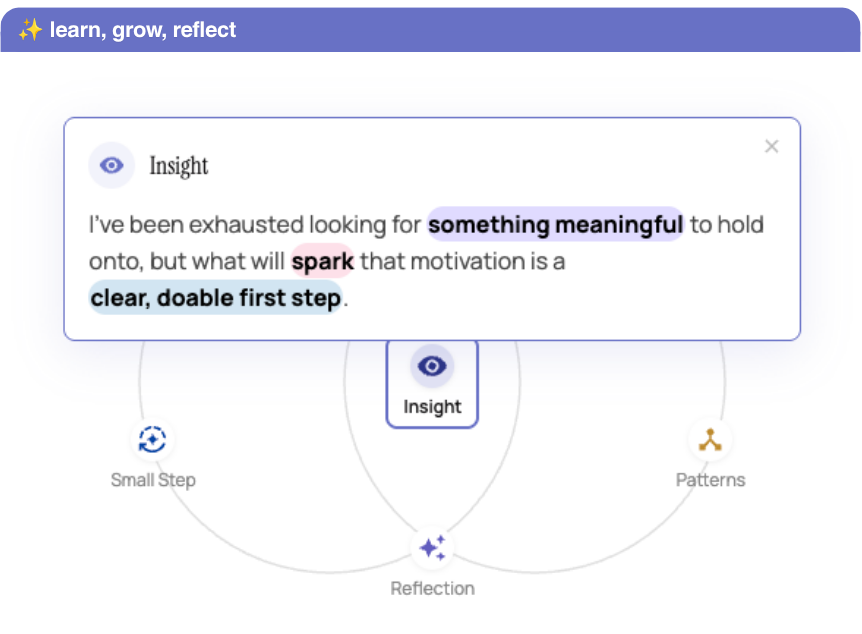Screen dimensions: 862x634
Task: Click the Reflection label text
Action: tap(433, 588)
